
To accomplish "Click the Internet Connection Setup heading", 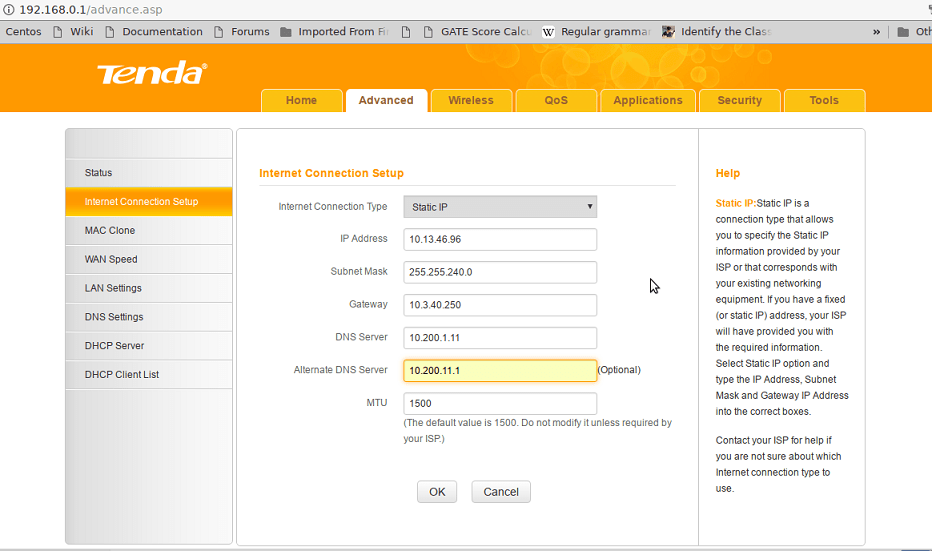I will click(x=331, y=173).
